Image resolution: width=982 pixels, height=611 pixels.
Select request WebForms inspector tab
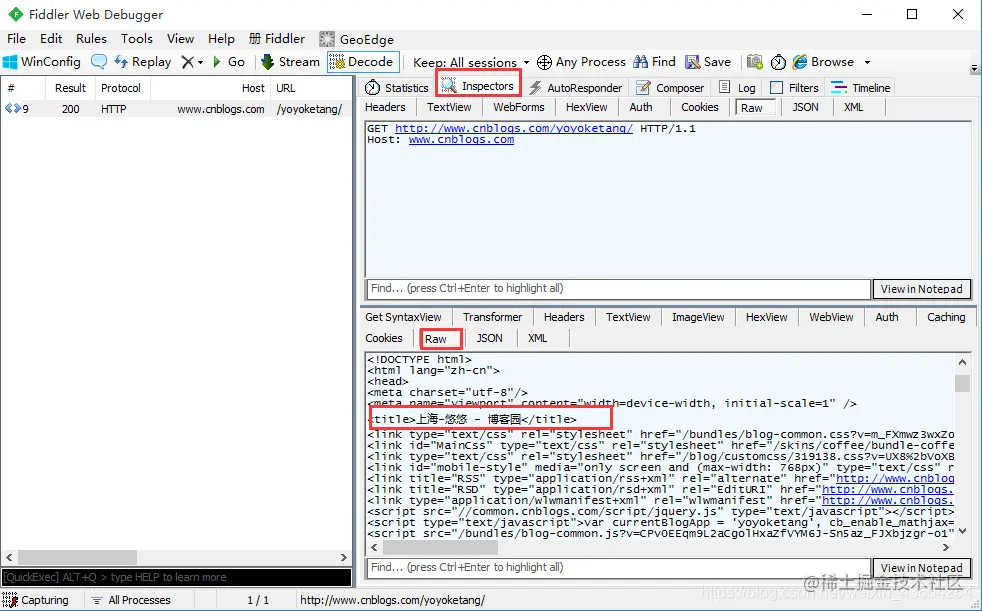point(519,107)
